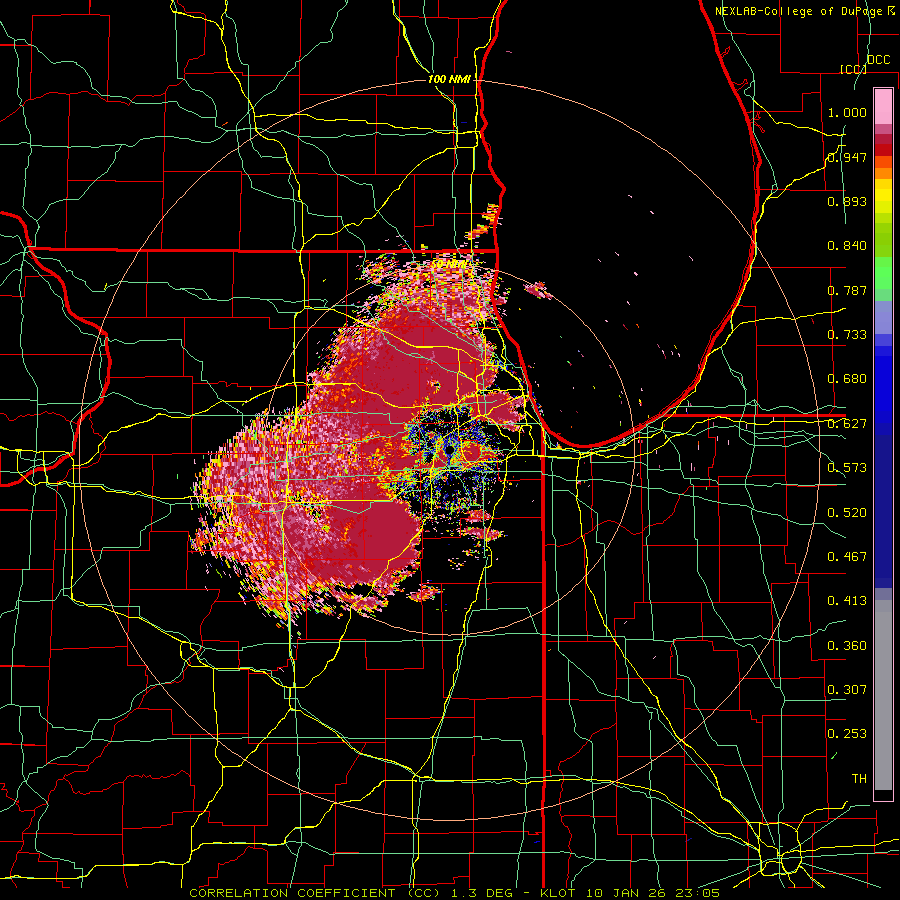Pick the periwinkle light-blue color bar segment

tap(883, 317)
